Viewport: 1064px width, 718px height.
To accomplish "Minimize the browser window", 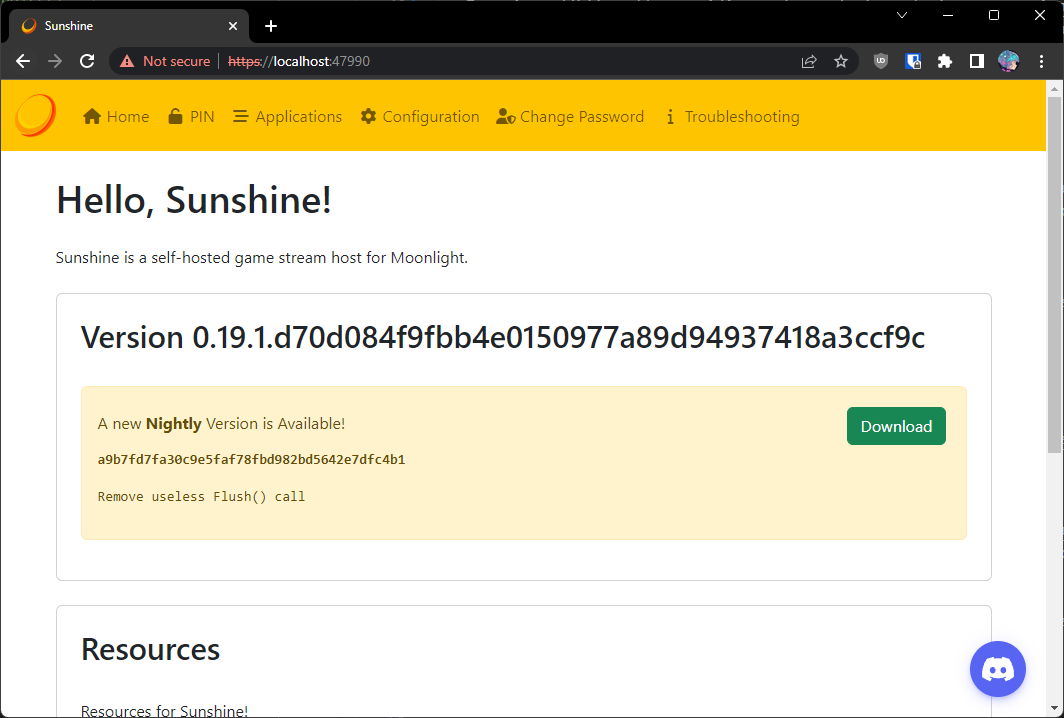I will tap(948, 15).
